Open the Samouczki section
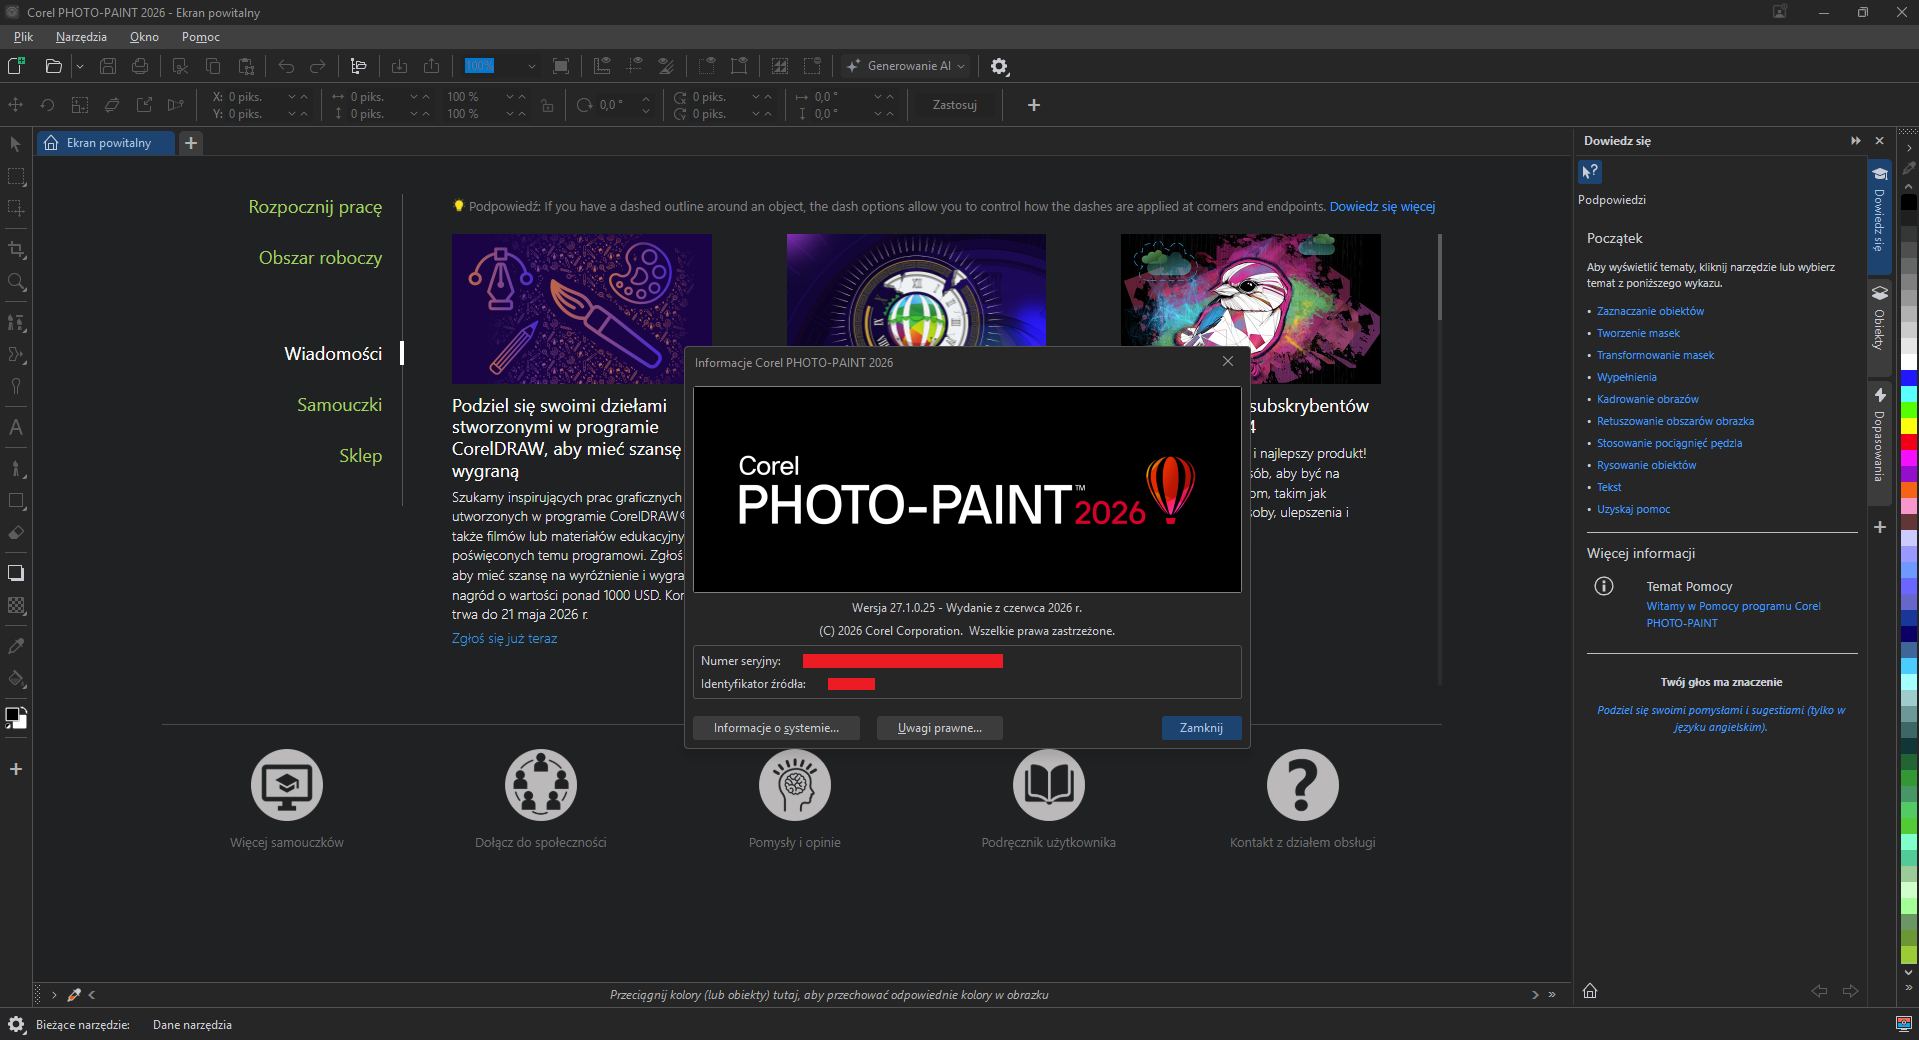The height and width of the screenshot is (1040, 1919). click(x=339, y=405)
